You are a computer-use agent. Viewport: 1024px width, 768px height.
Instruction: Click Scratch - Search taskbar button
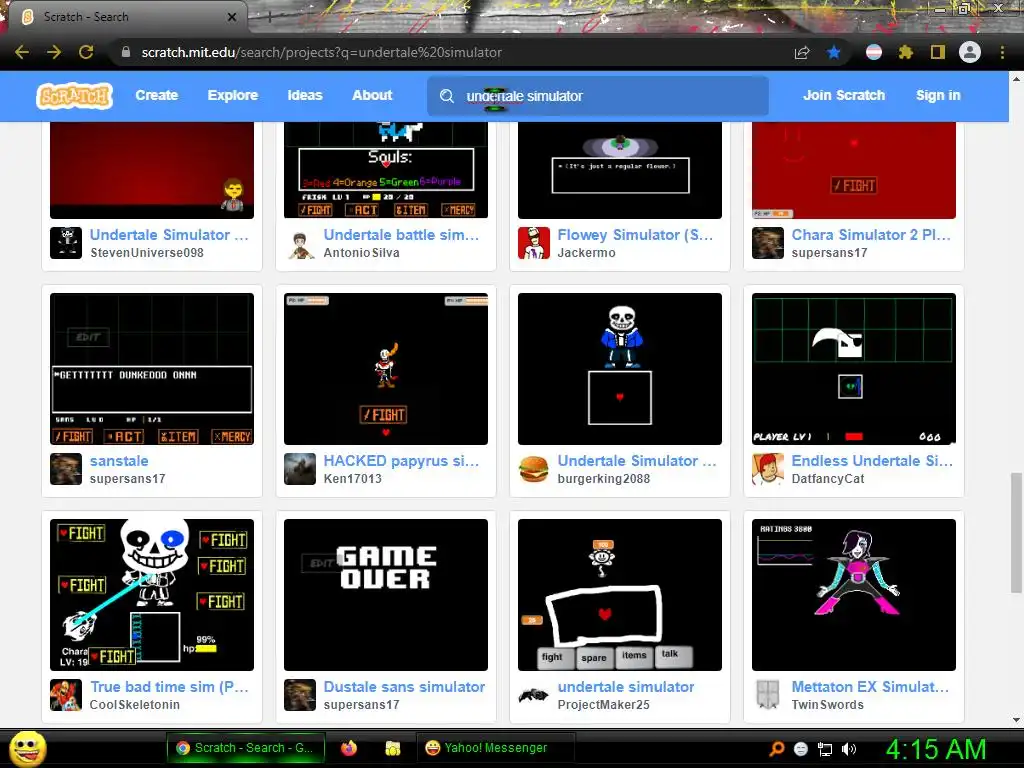click(x=246, y=748)
